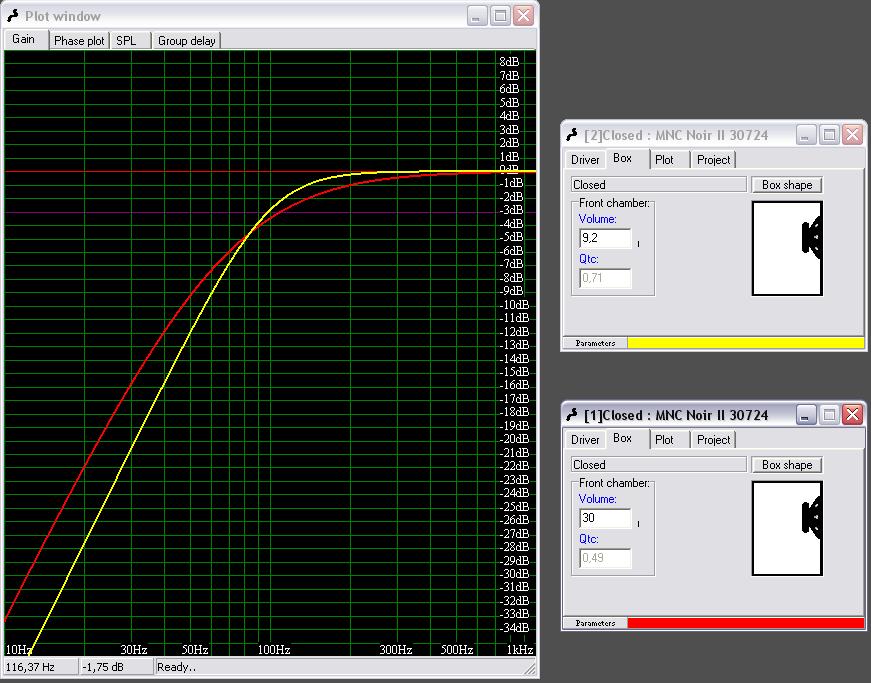This screenshot has width=871, height=683.
Task: Maximize the [1]Closed window
Action: click(829, 415)
